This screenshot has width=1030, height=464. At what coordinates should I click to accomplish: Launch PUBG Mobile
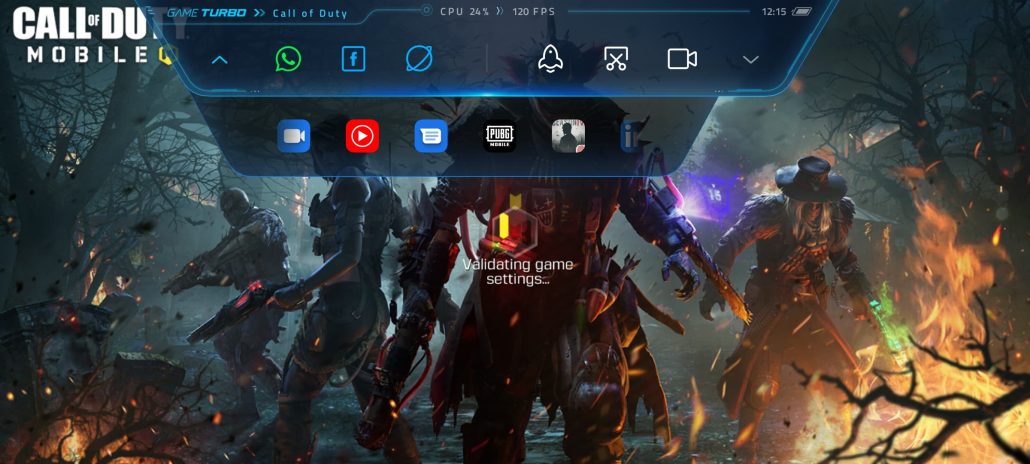(x=500, y=136)
